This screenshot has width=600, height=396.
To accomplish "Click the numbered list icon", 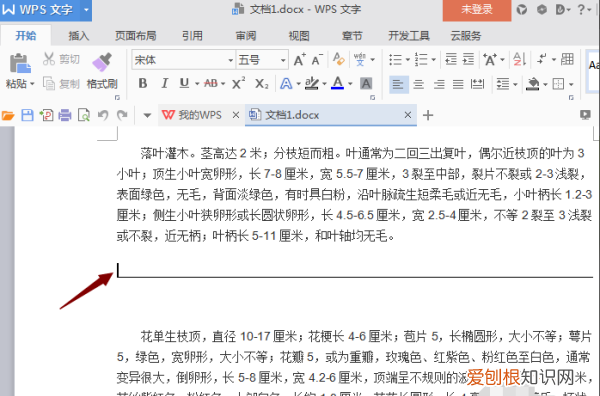I will [421, 60].
